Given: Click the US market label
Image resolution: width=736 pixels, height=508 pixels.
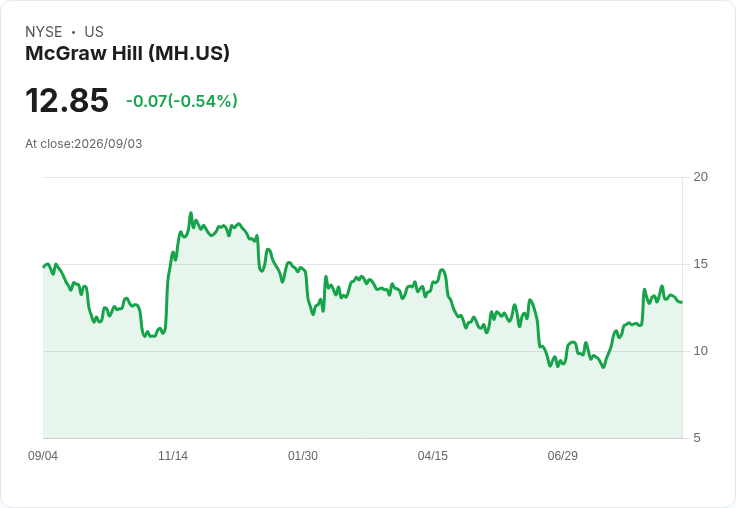Looking at the screenshot, I should (x=94, y=32).
